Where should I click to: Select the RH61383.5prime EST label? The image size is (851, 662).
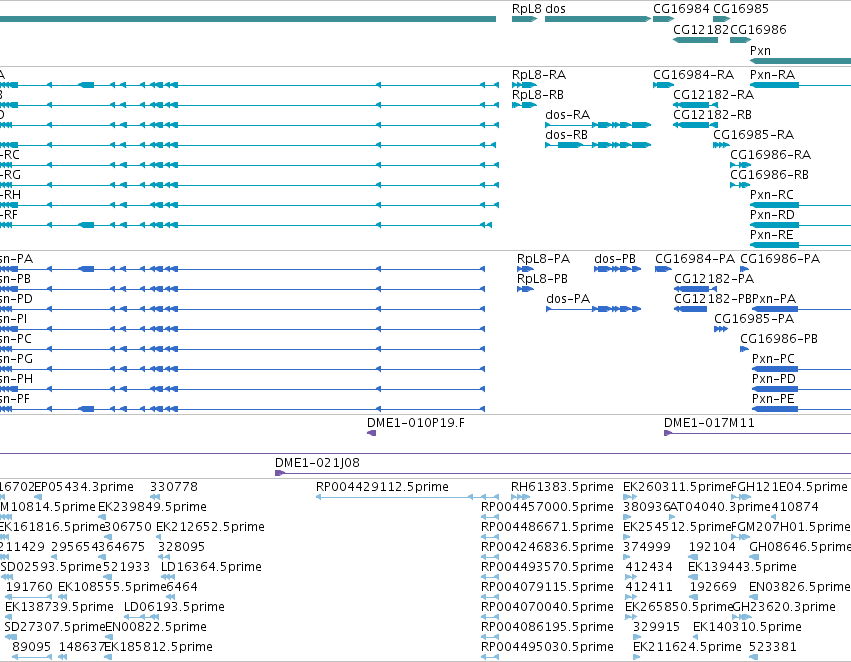click(563, 487)
